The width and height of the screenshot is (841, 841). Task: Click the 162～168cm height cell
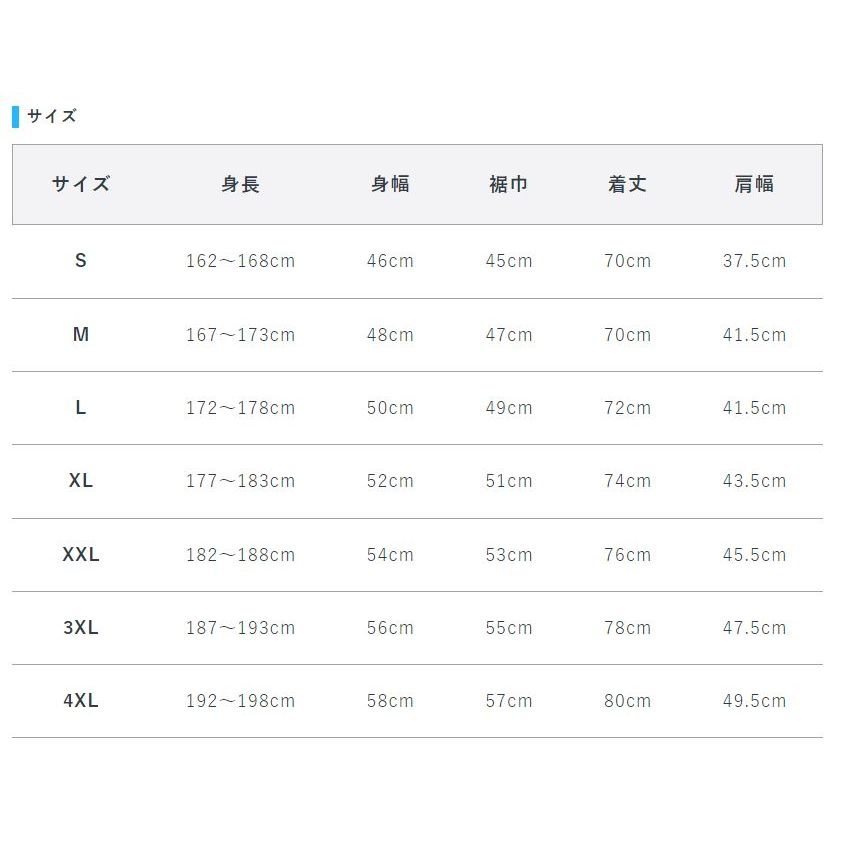click(x=241, y=261)
